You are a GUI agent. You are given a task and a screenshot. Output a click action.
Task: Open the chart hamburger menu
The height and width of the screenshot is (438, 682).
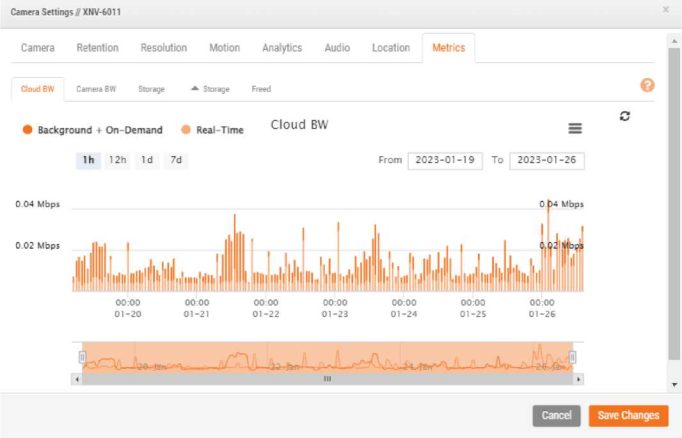(x=575, y=128)
